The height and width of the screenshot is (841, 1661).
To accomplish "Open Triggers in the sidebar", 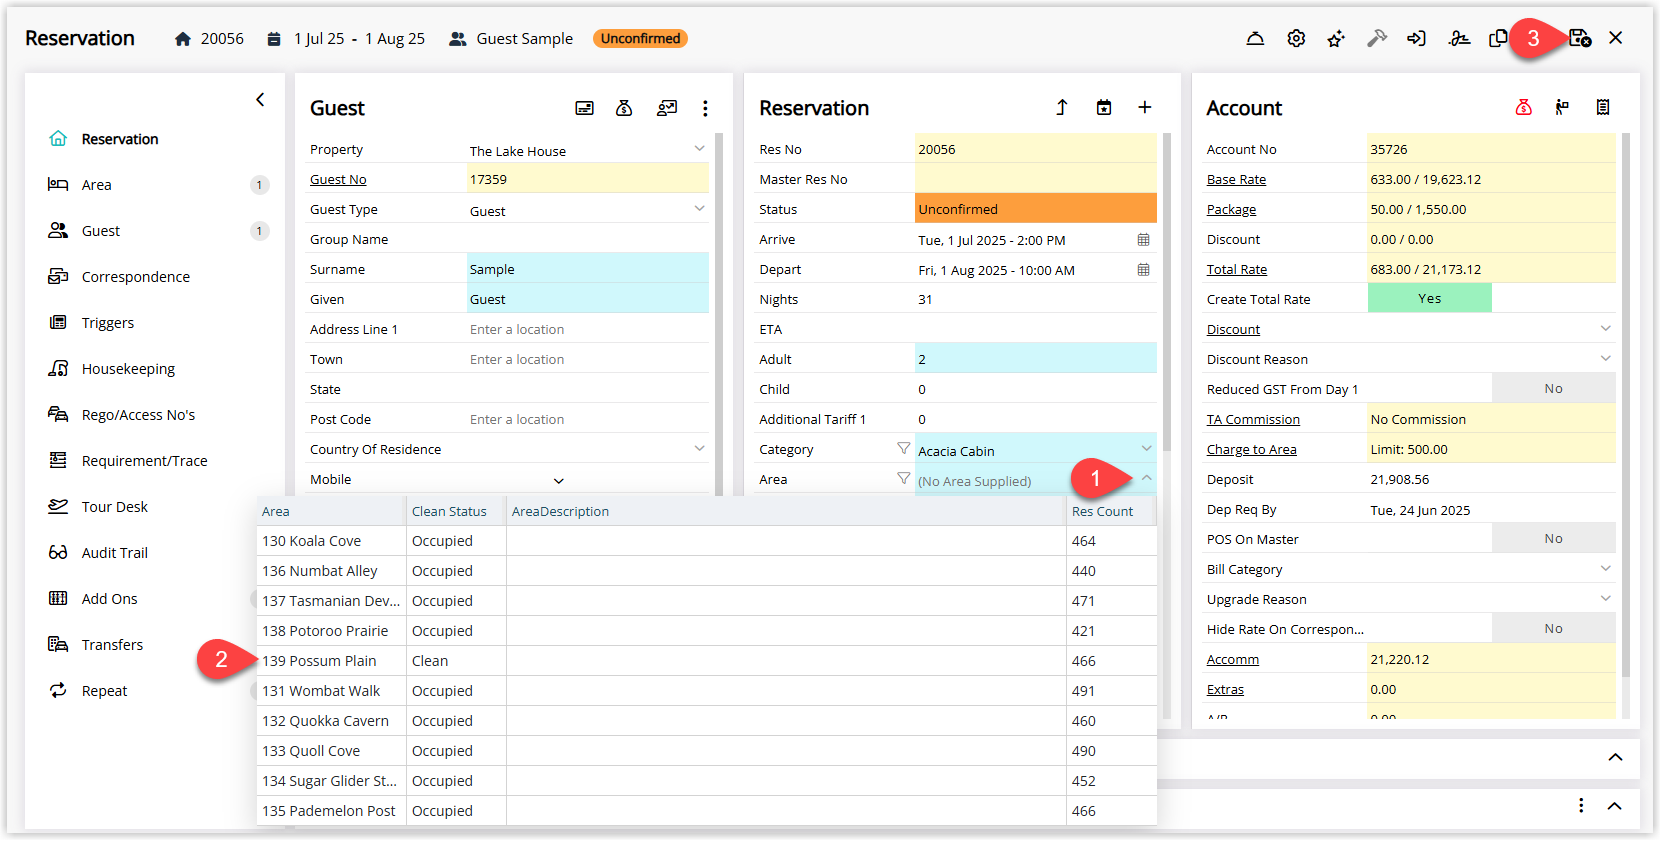I will point(107,323).
